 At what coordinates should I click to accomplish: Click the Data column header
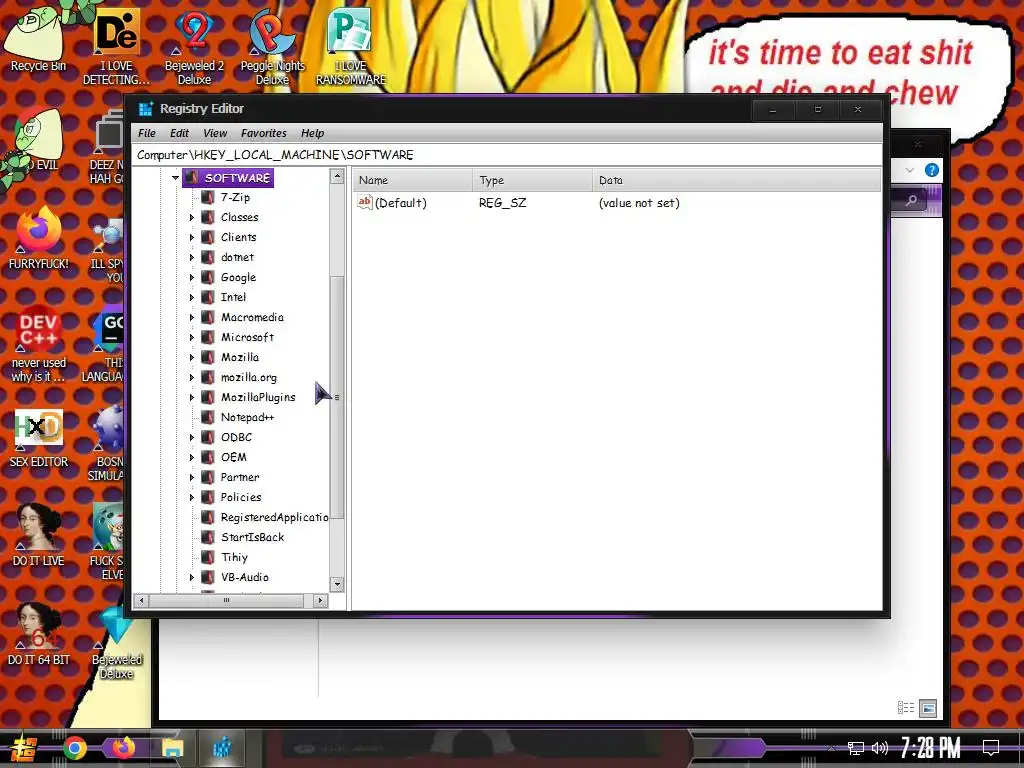coord(737,180)
